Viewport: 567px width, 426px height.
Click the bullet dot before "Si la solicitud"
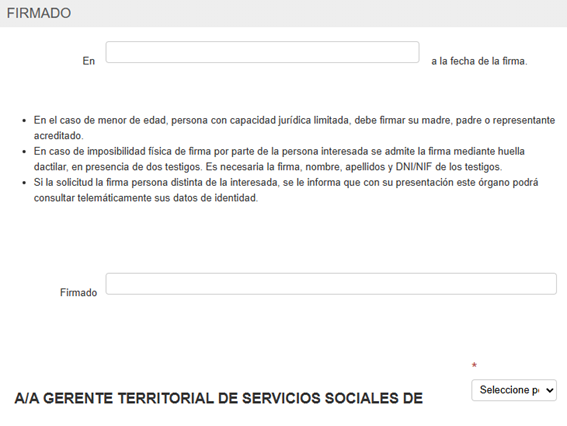(24, 183)
